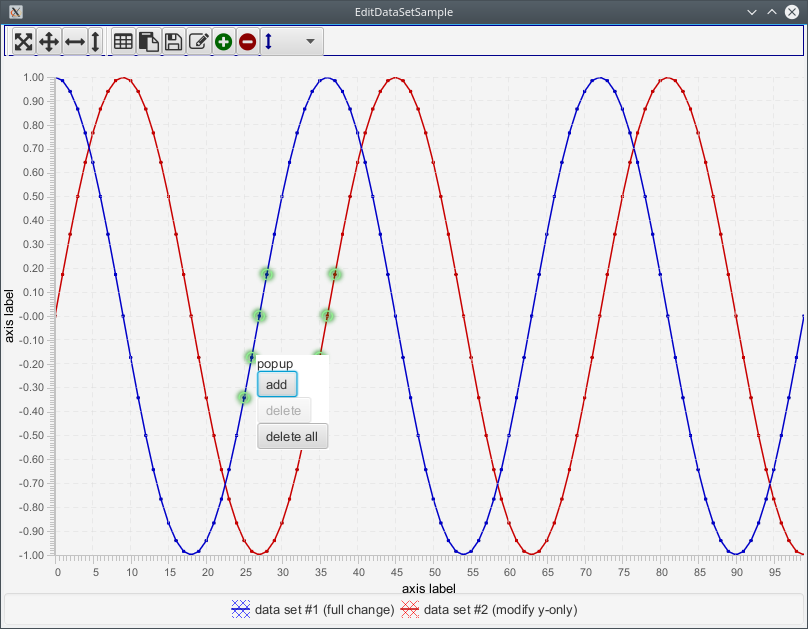Click the 'popup' label text
Screen dimensions: 808x629
pos(275,364)
